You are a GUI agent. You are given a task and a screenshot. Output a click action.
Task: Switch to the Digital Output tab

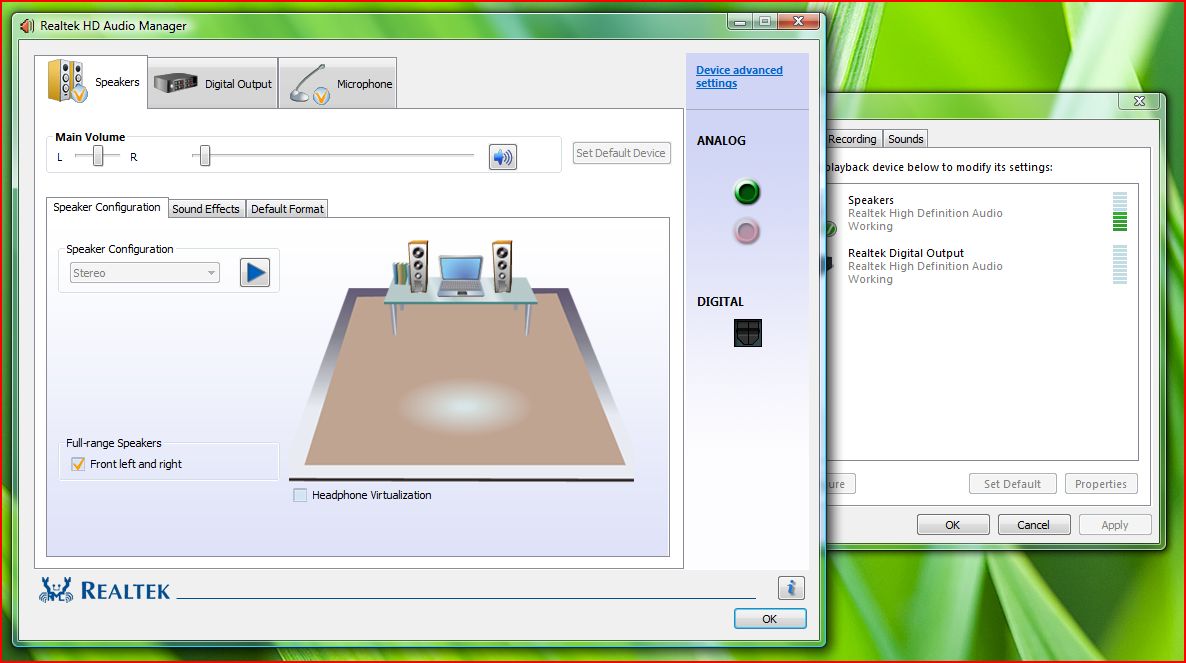(x=213, y=84)
